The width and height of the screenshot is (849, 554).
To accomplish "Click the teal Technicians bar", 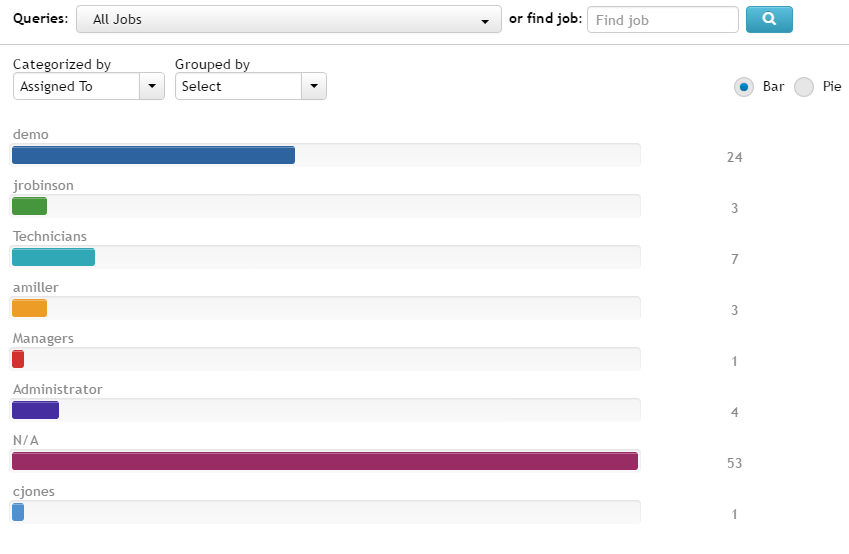I will coord(53,257).
